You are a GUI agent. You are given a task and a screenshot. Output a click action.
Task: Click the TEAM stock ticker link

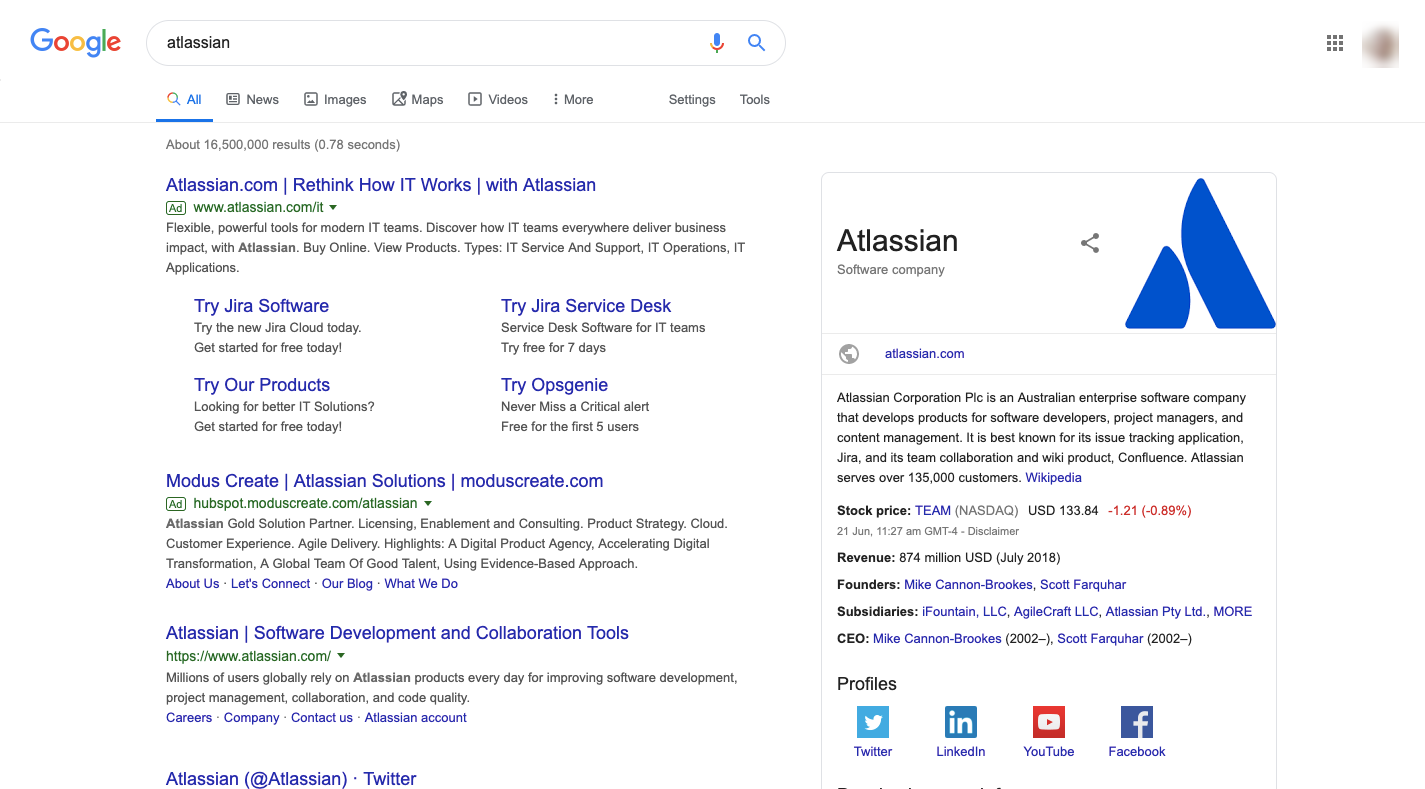(933, 511)
